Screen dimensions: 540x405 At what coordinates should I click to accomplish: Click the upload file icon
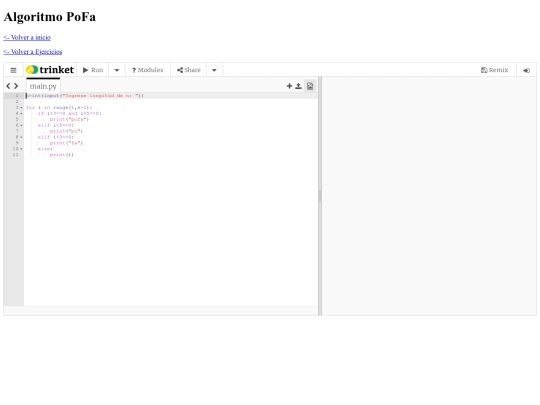point(298,86)
